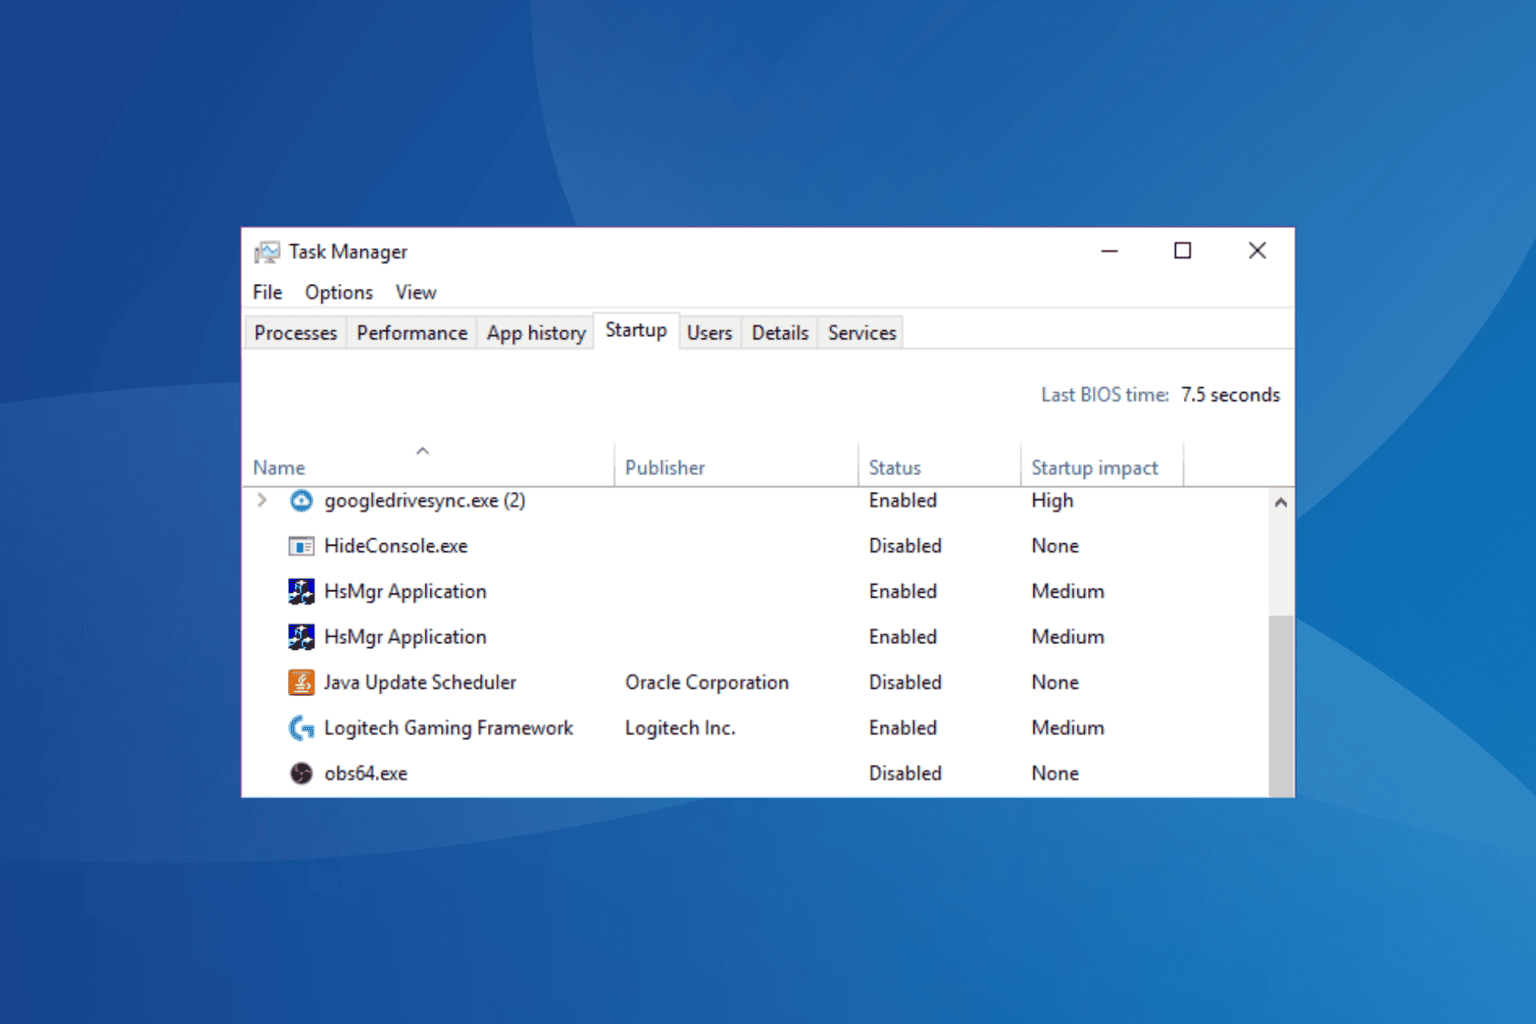Click the obs64.exe icon

(301, 773)
